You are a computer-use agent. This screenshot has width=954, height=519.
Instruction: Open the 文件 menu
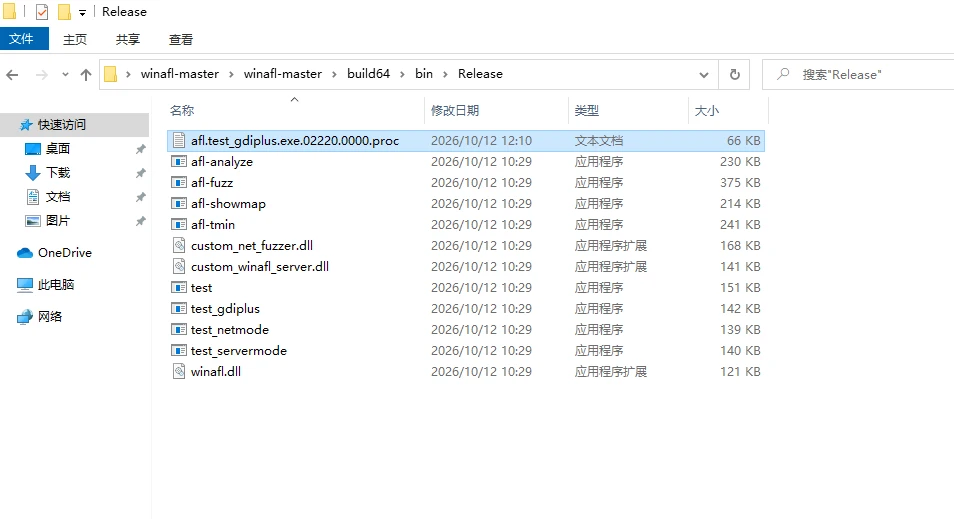coord(24,39)
